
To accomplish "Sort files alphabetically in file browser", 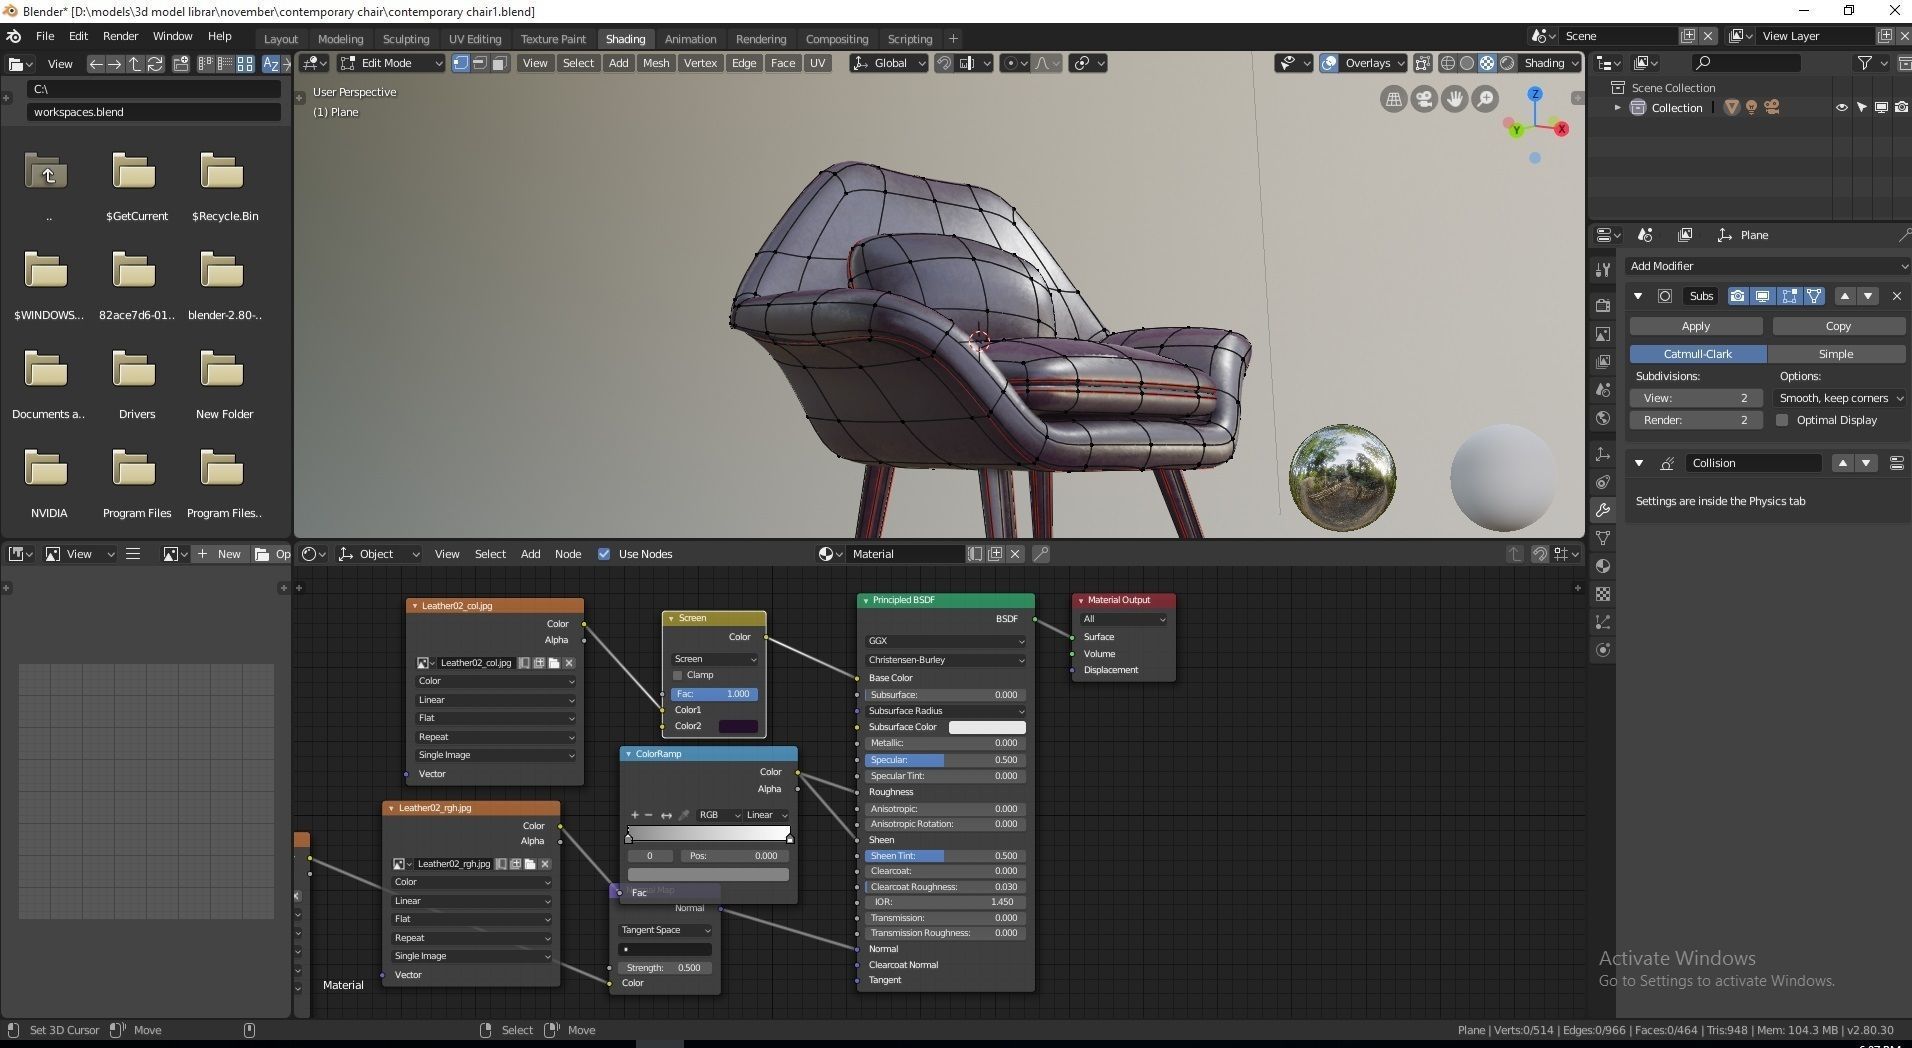I will (271, 64).
